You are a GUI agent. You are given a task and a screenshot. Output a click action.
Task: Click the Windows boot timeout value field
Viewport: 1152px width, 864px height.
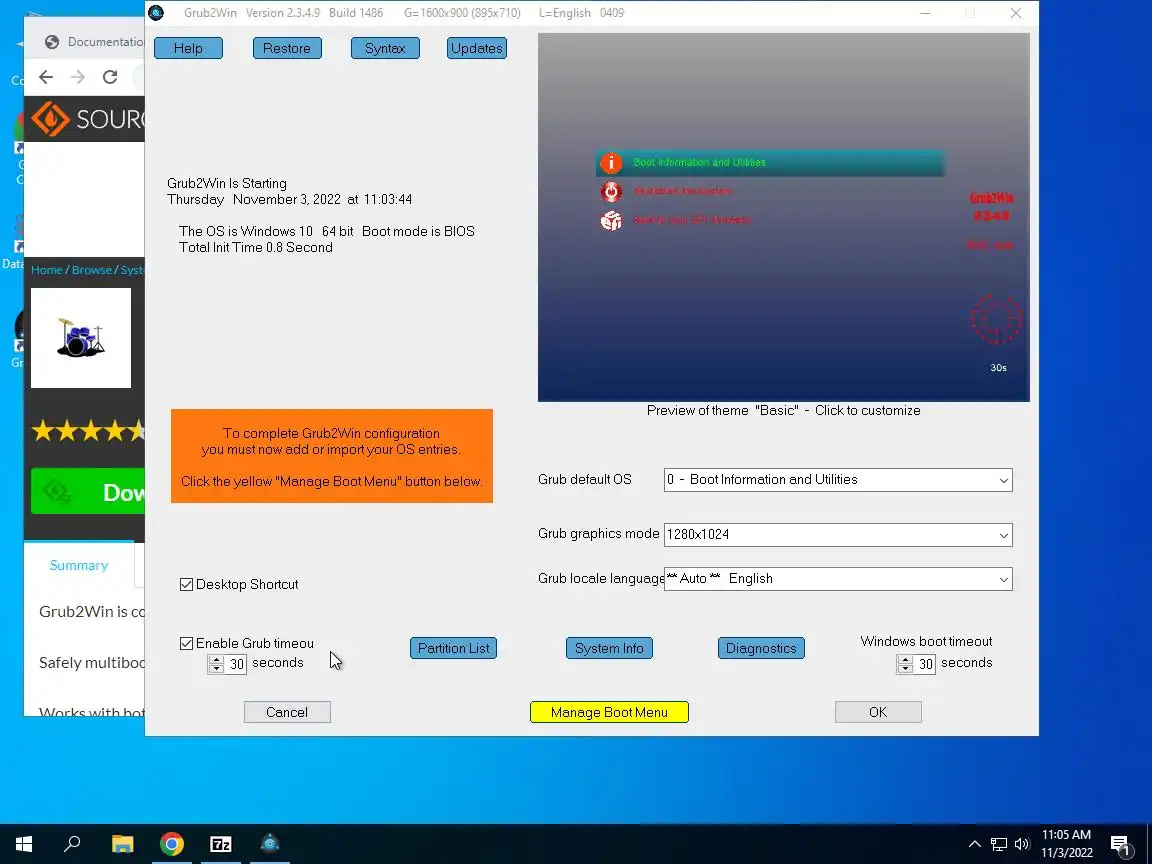point(925,664)
